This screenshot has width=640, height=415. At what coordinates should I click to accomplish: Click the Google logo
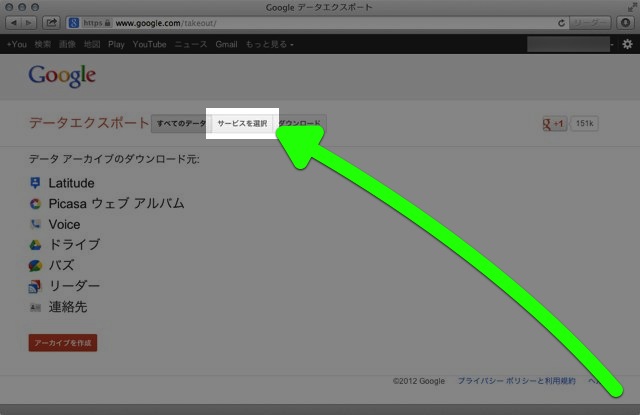(x=62, y=76)
